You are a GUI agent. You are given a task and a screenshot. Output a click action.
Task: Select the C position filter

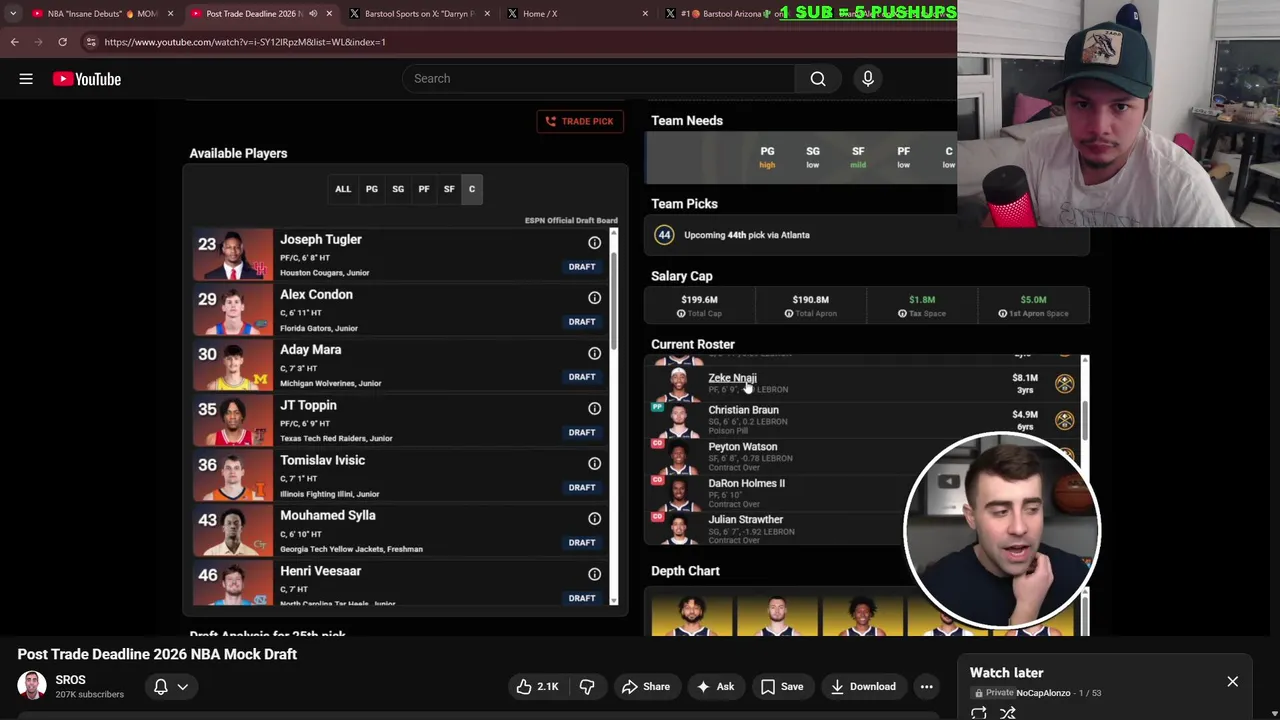pos(472,189)
